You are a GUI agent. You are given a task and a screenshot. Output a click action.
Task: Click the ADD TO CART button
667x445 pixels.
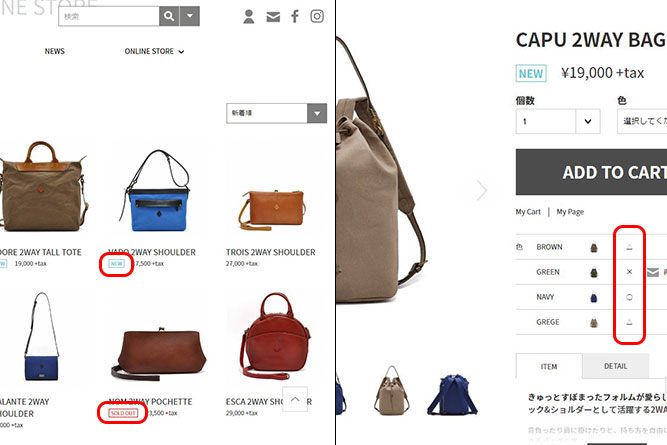click(x=591, y=172)
